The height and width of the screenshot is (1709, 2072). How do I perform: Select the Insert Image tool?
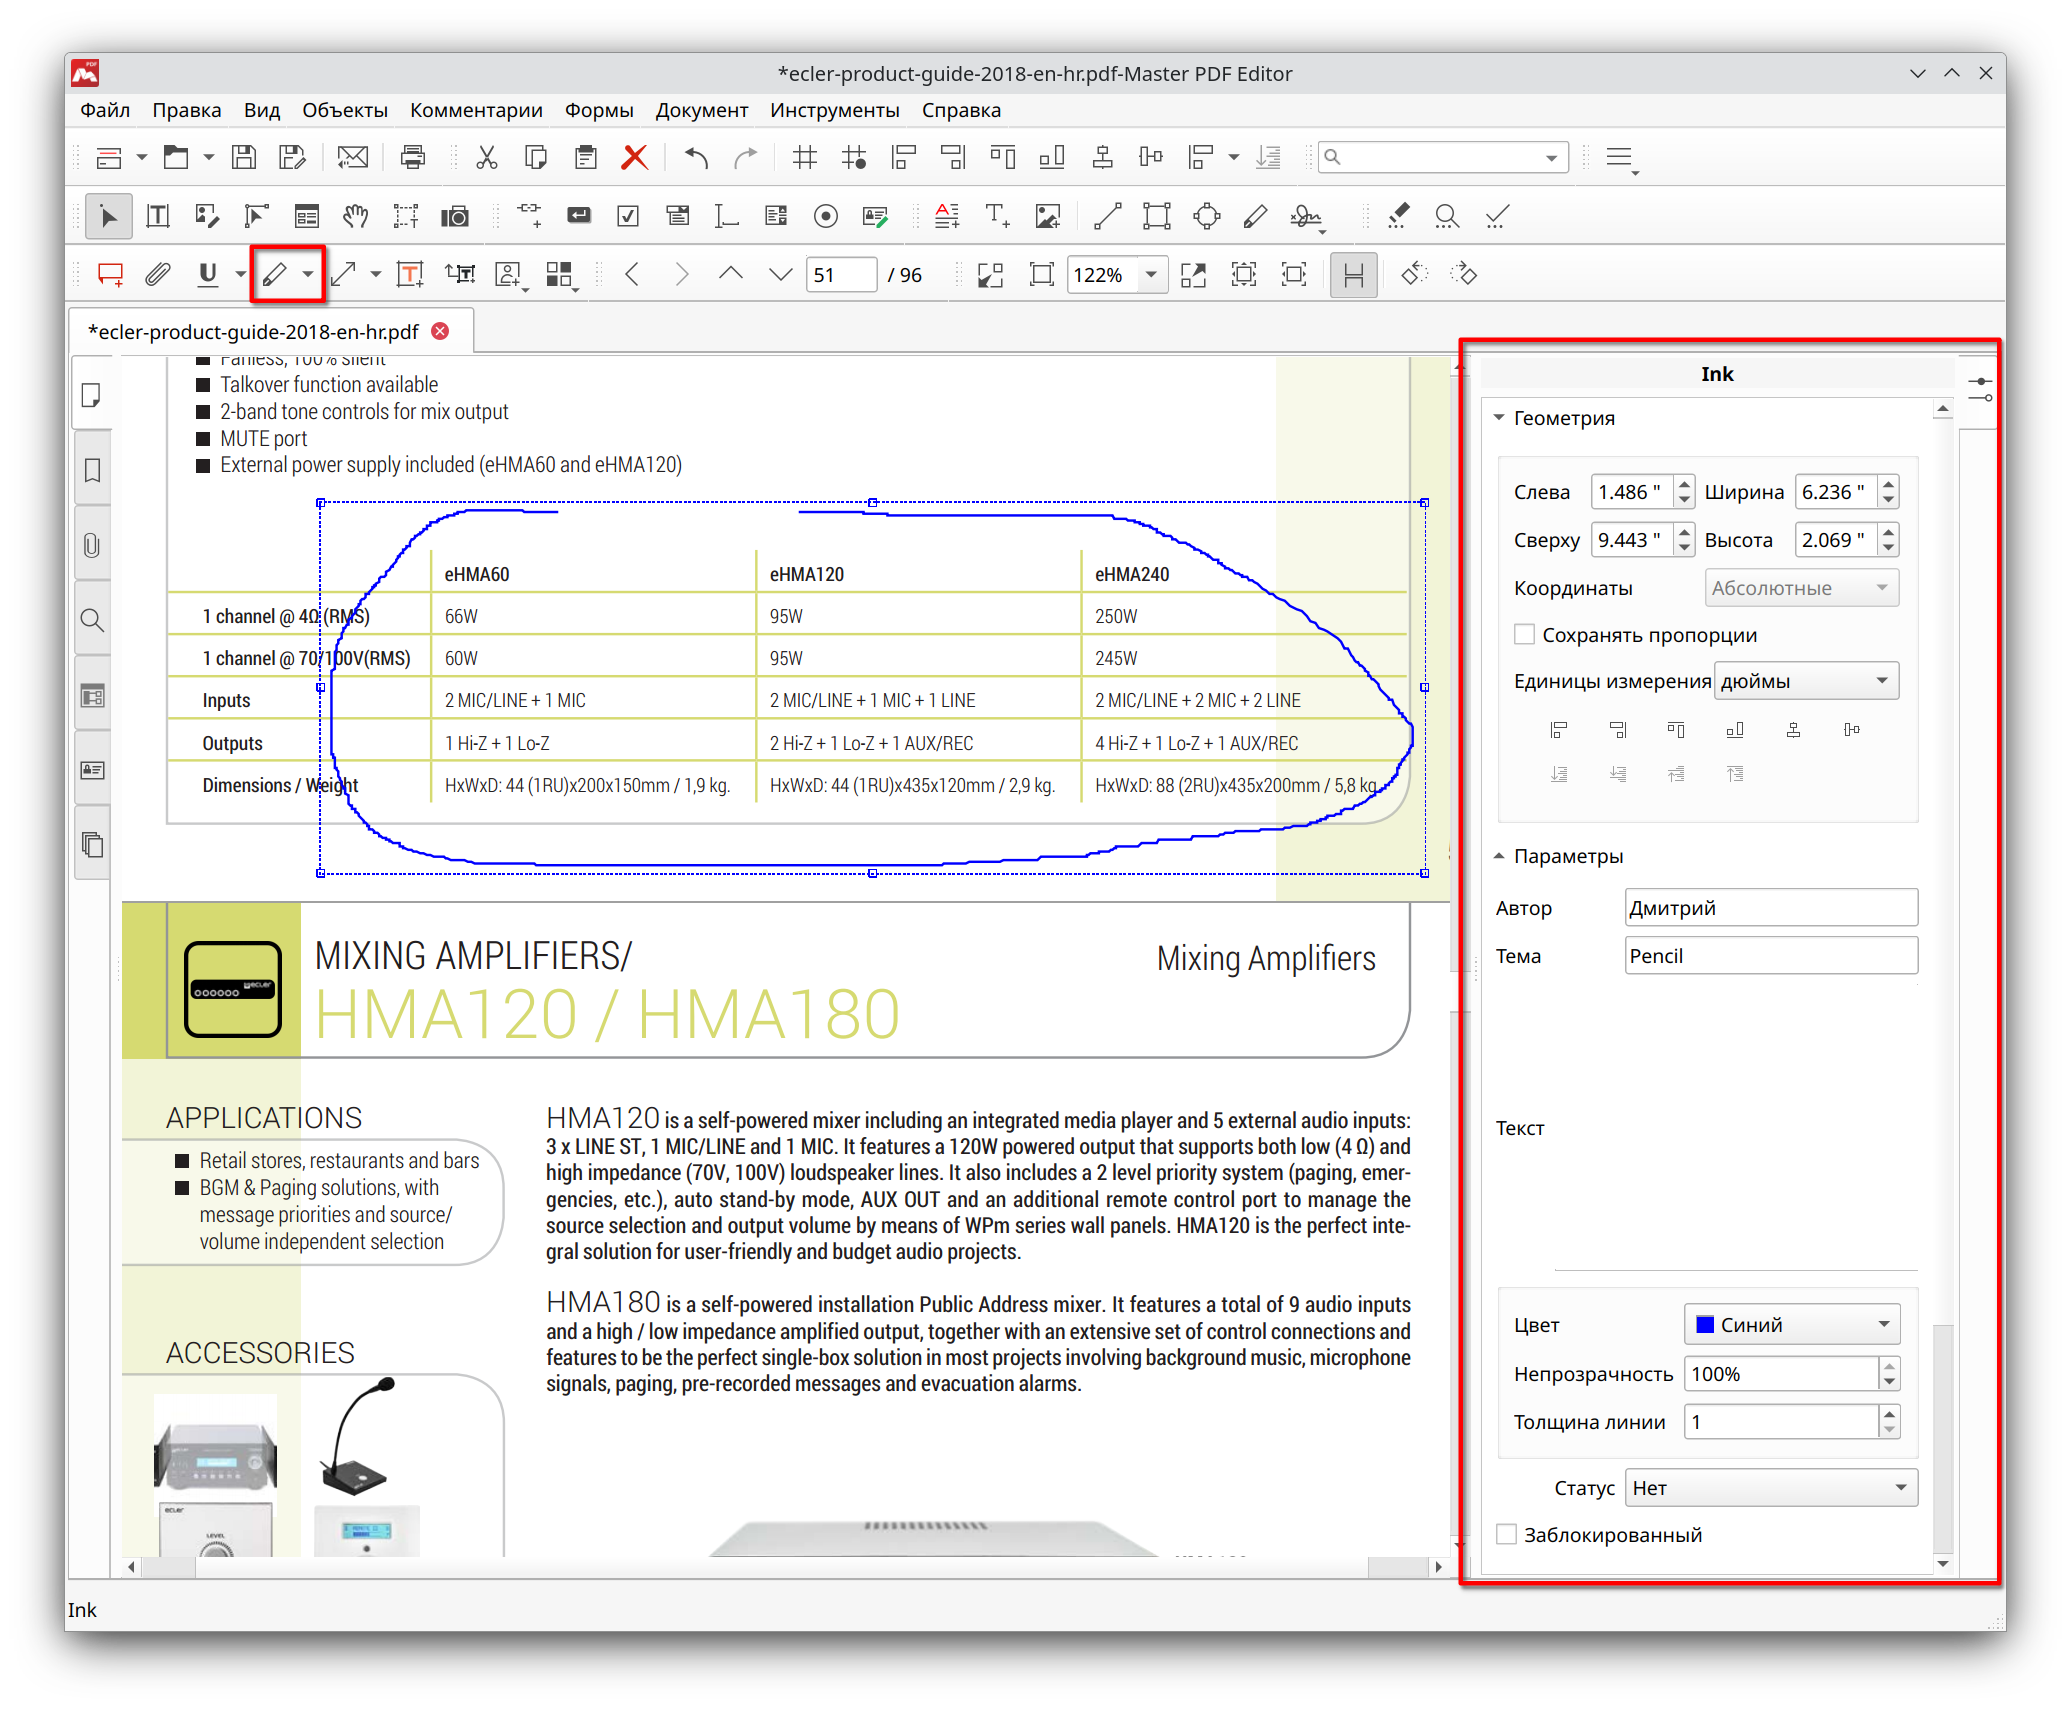pos(1047,216)
